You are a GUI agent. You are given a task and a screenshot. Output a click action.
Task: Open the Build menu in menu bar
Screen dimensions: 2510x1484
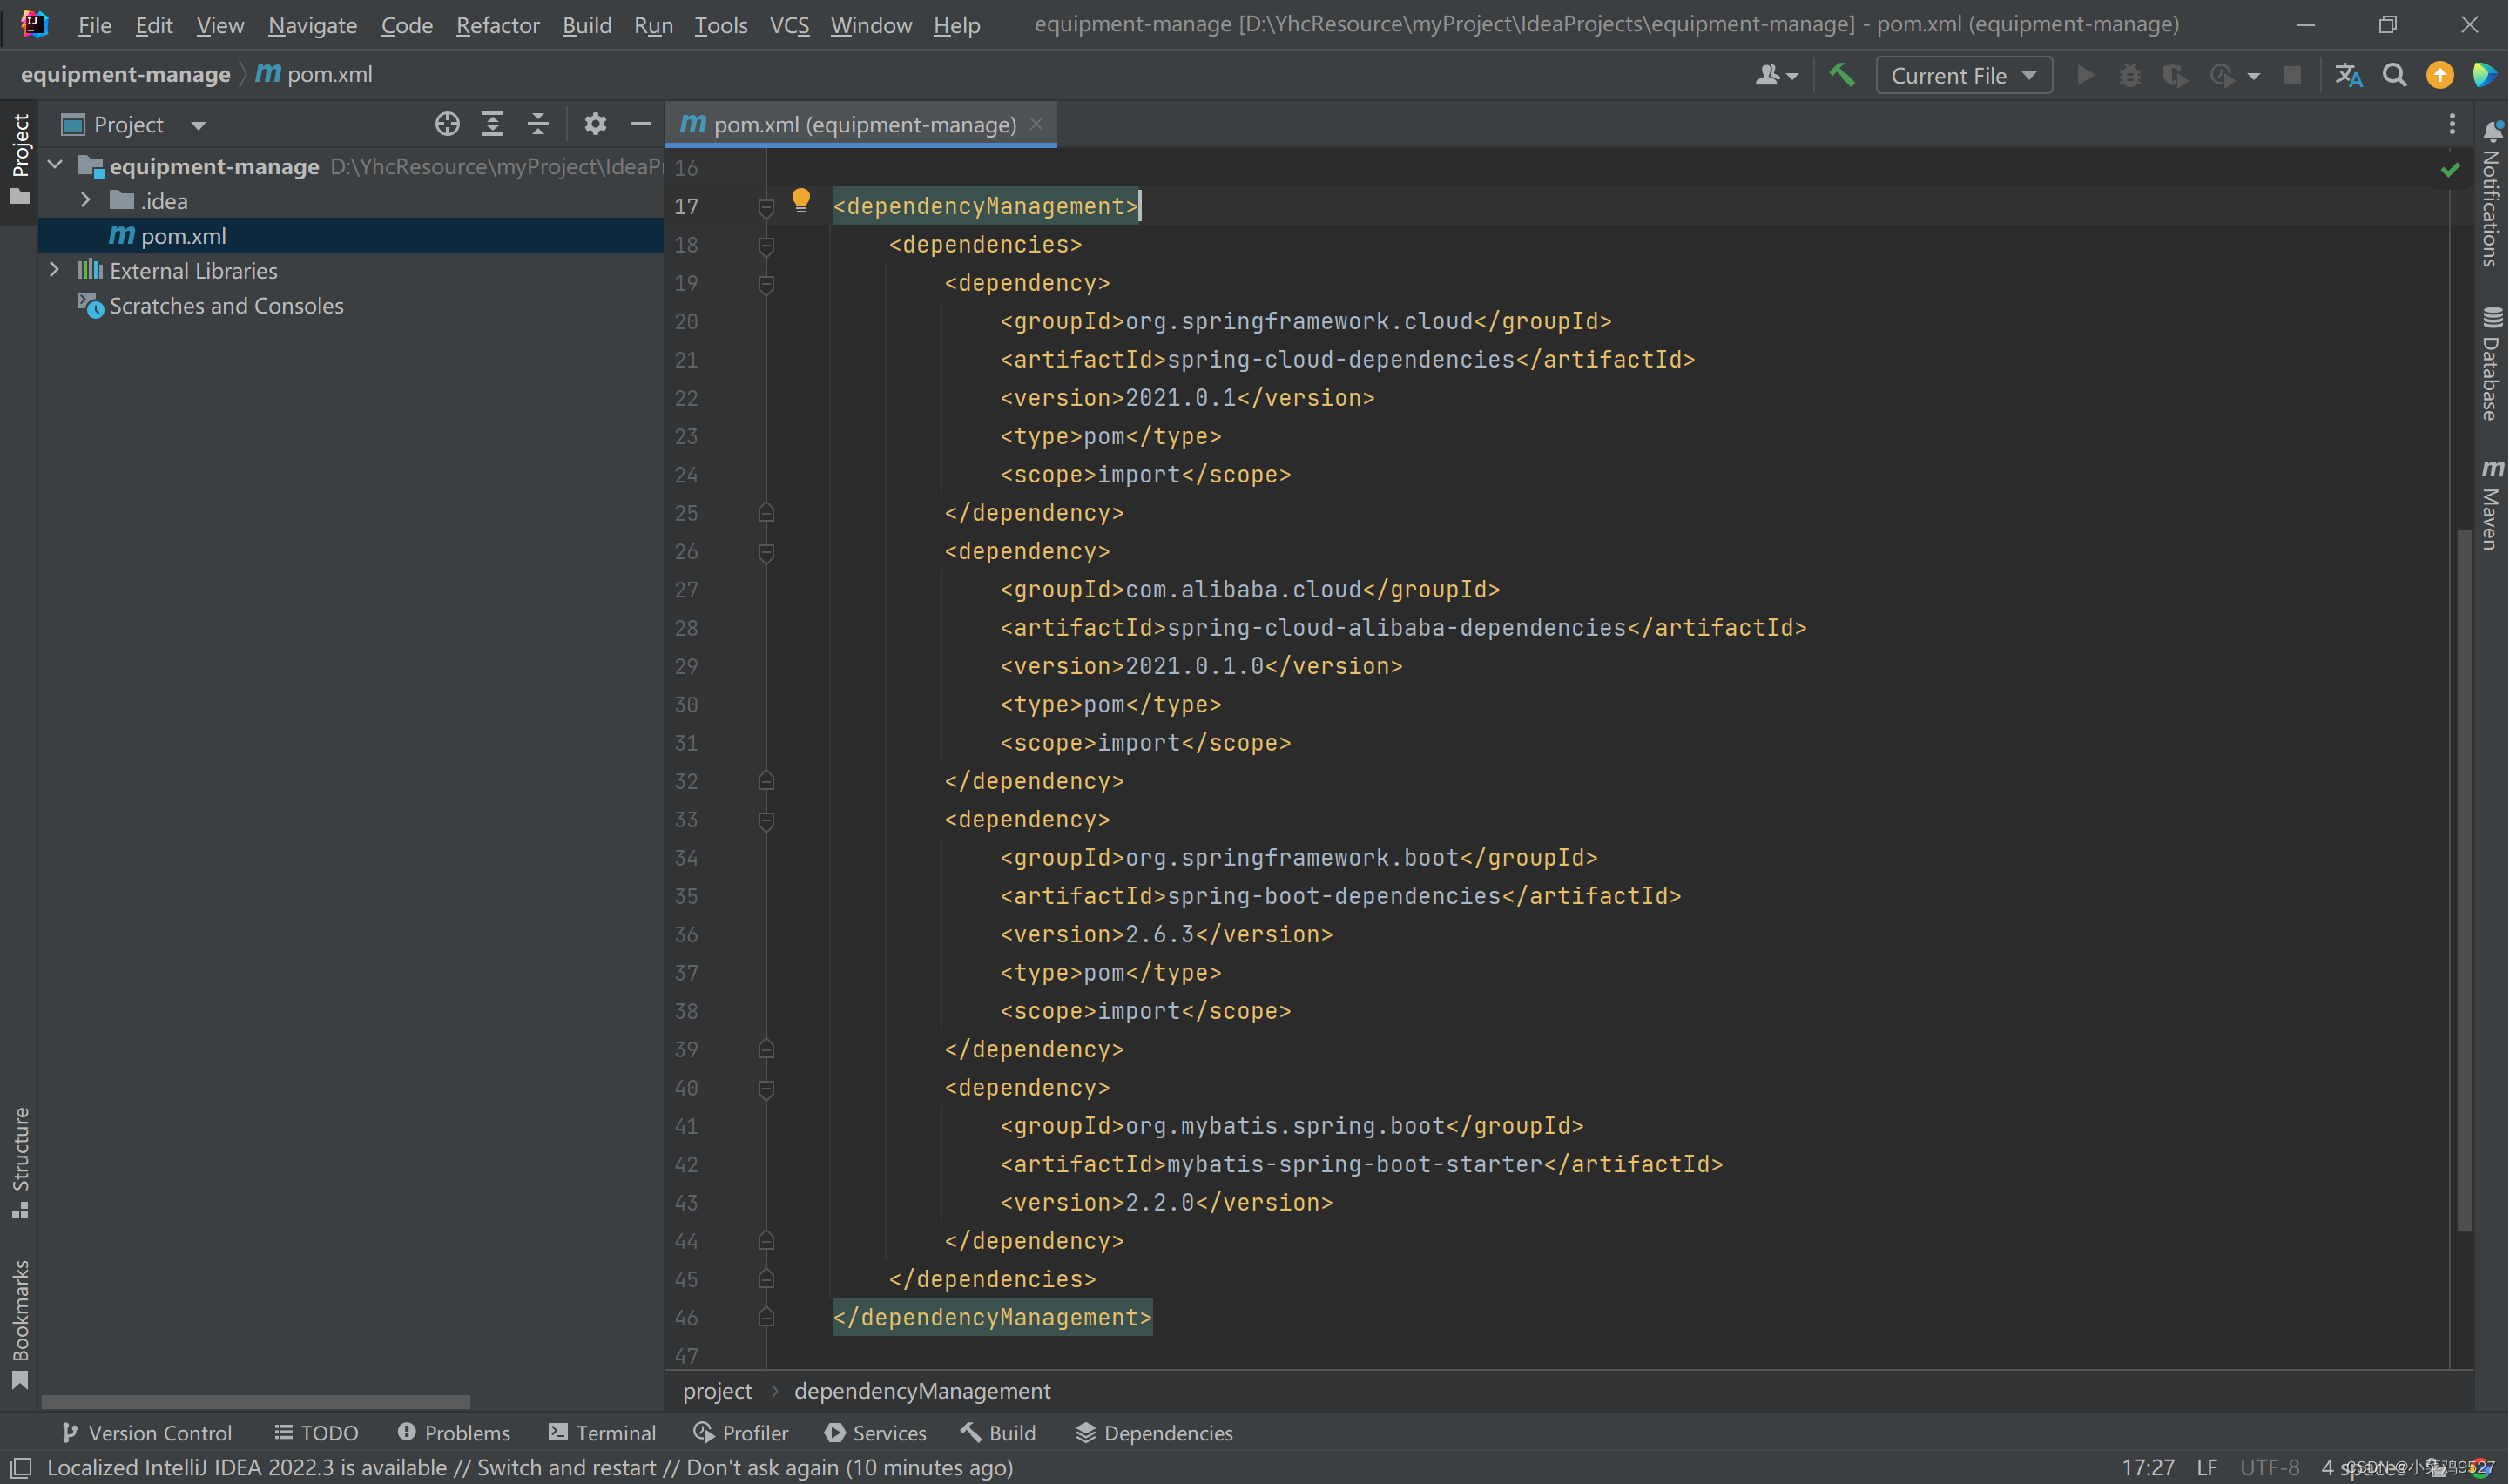[x=586, y=23]
